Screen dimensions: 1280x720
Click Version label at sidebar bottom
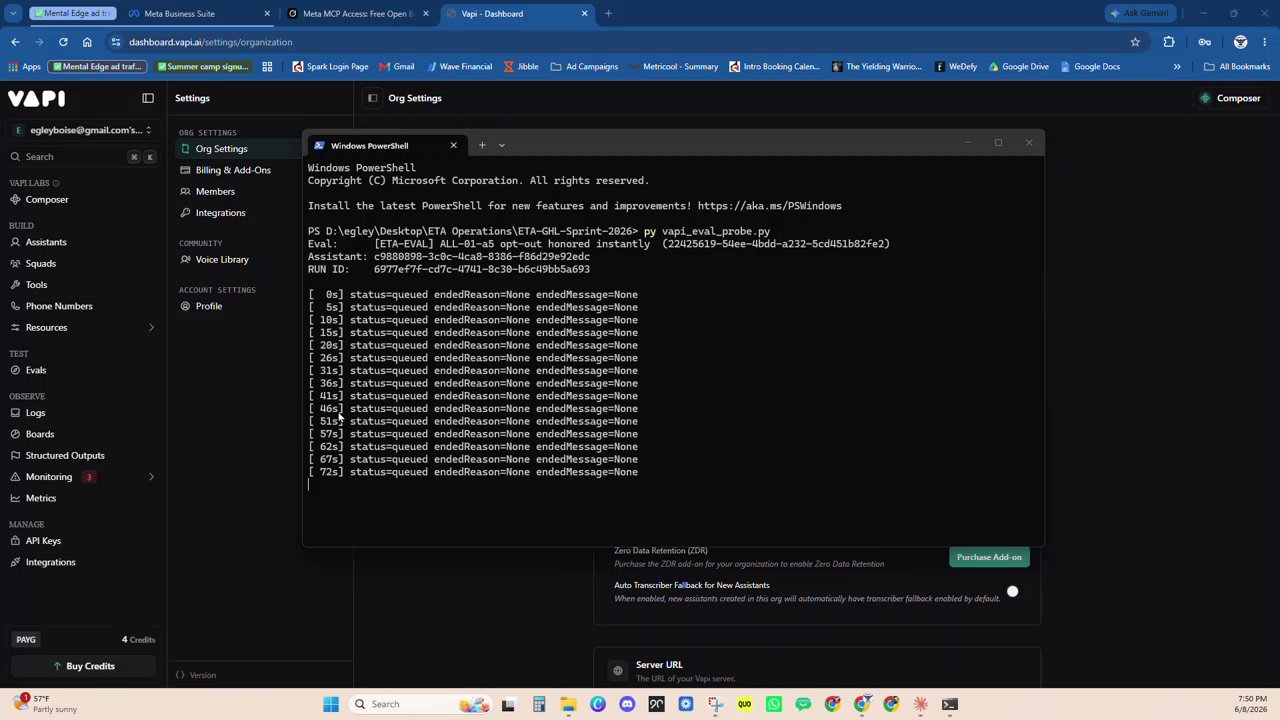click(x=196, y=675)
